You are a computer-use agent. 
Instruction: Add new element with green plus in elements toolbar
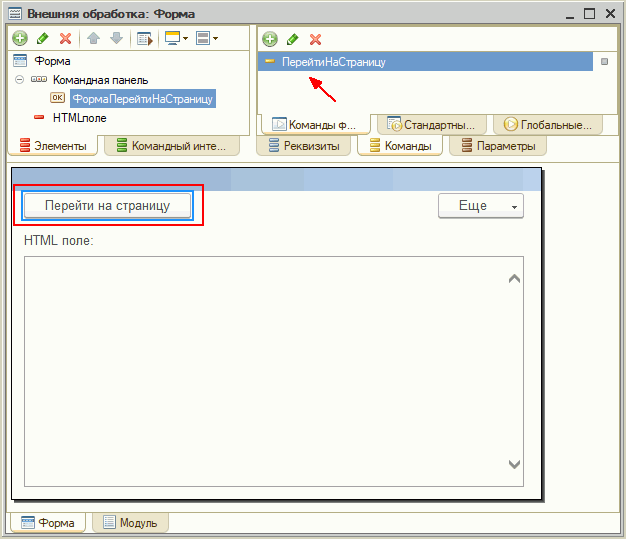coord(20,38)
